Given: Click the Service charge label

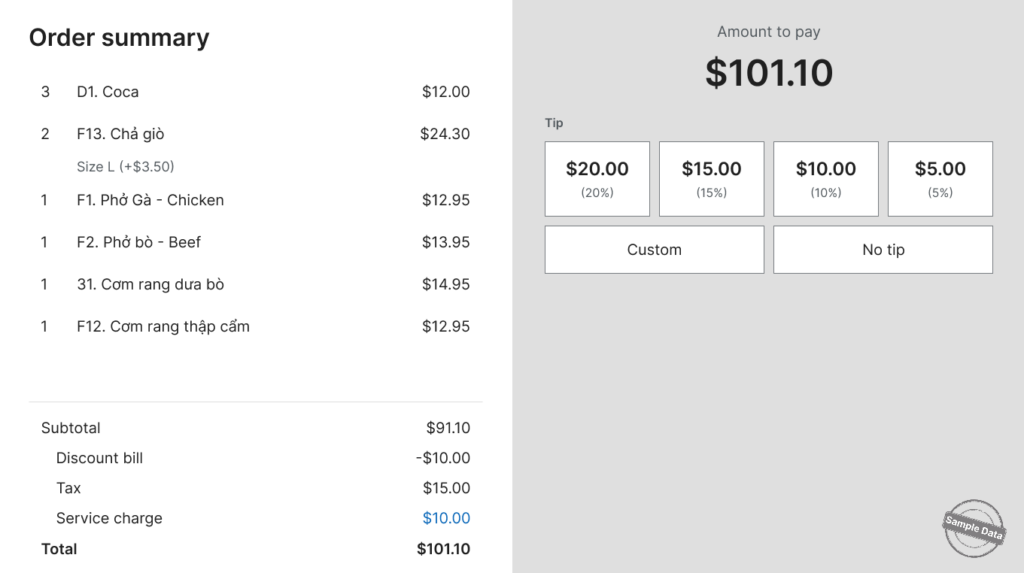Looking at the screenshot, I should pos(109,518).
